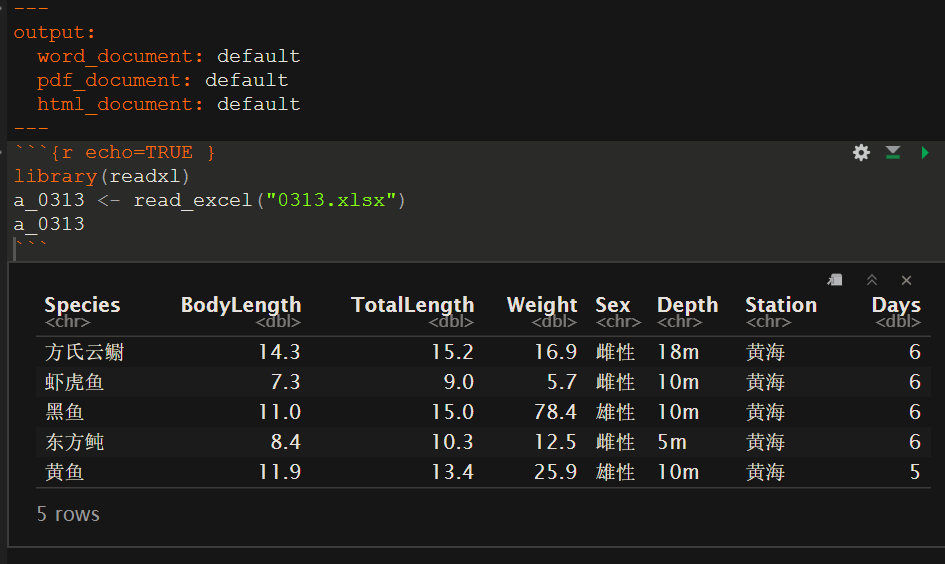The image size is (945, 564).
Task: Run current chunk with green play arrow
Action: 925,153
